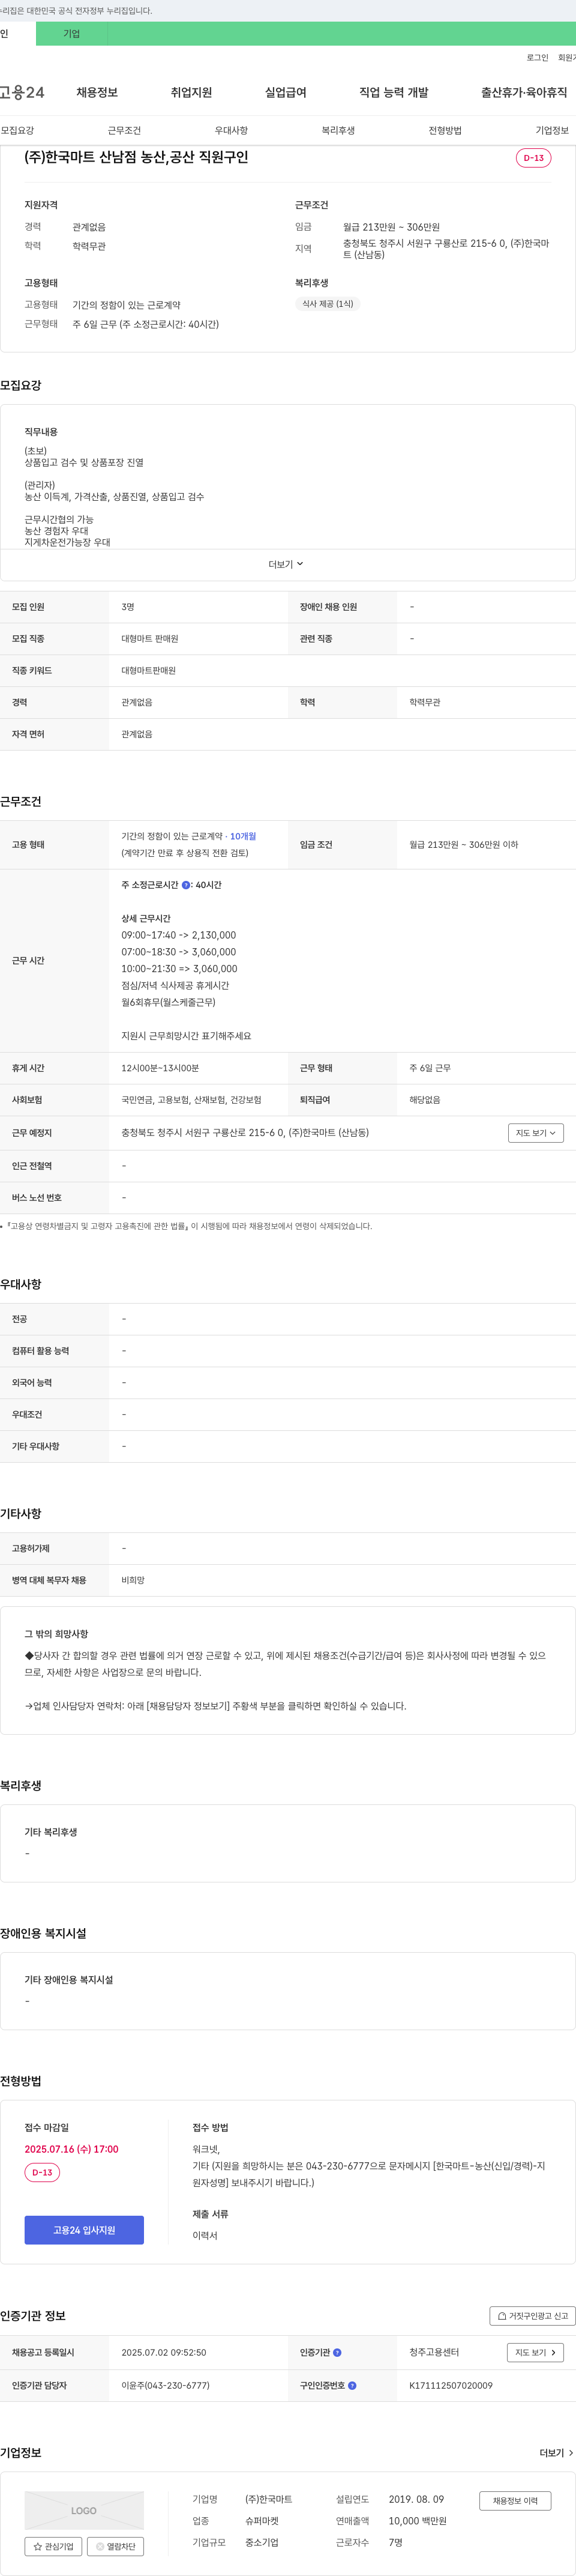Jump to 우대사항 section tab
This screenshot has width=576, height=2576.
click(x=231, y=130)
